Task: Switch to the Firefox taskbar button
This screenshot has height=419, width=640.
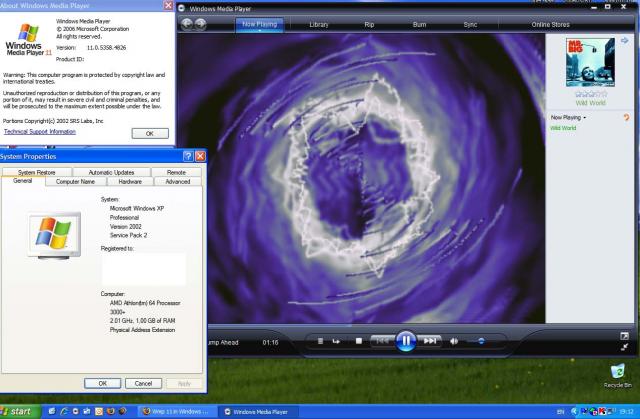Action: (176, 412)
